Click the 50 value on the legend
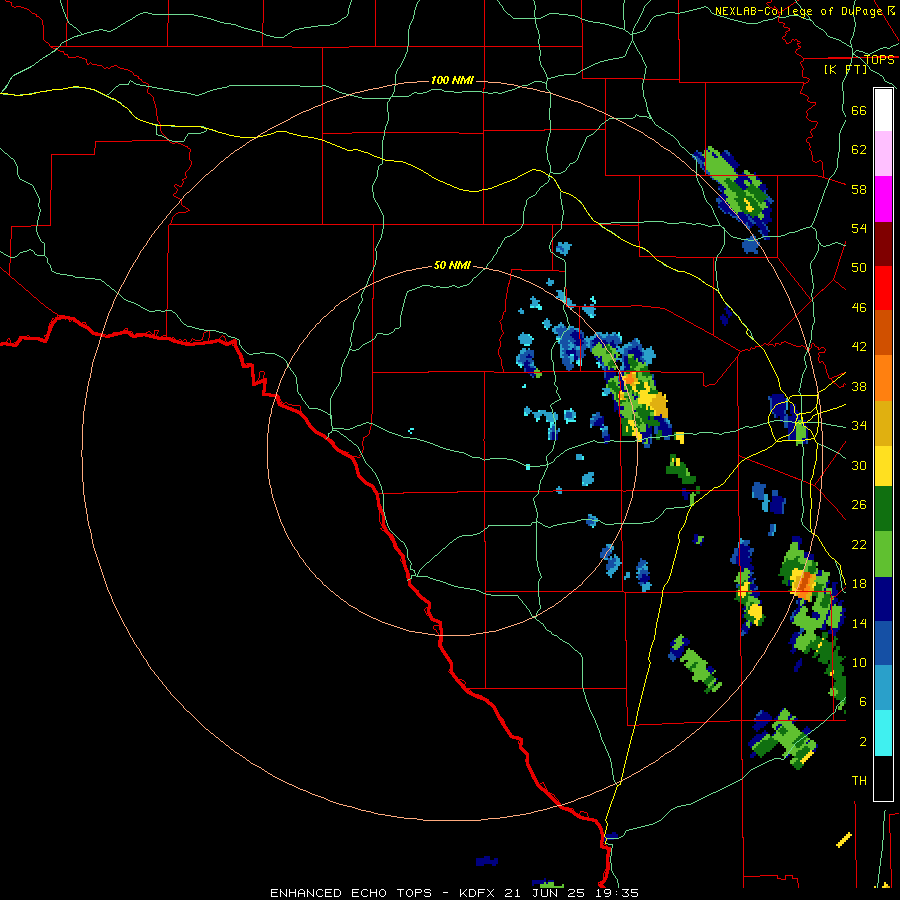 pos(859,268)
